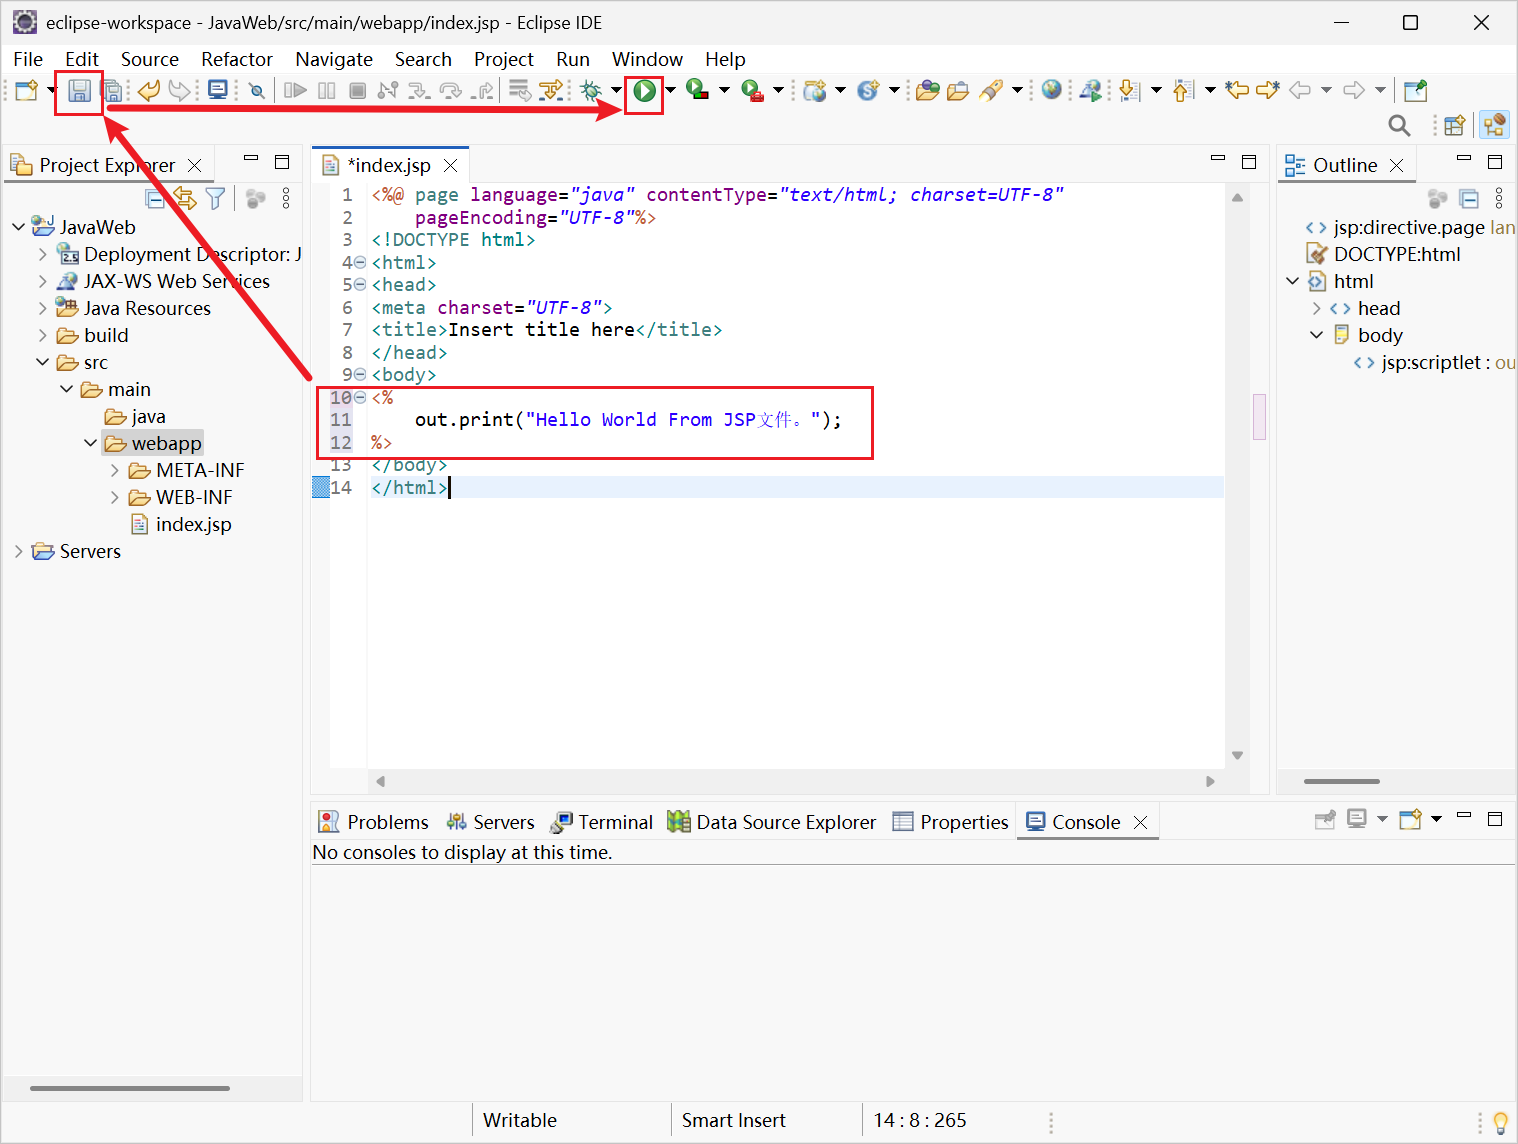Close the Console view tab
The width and height of the screenshot is (1518, 1144).
(x=1140, y=822)
